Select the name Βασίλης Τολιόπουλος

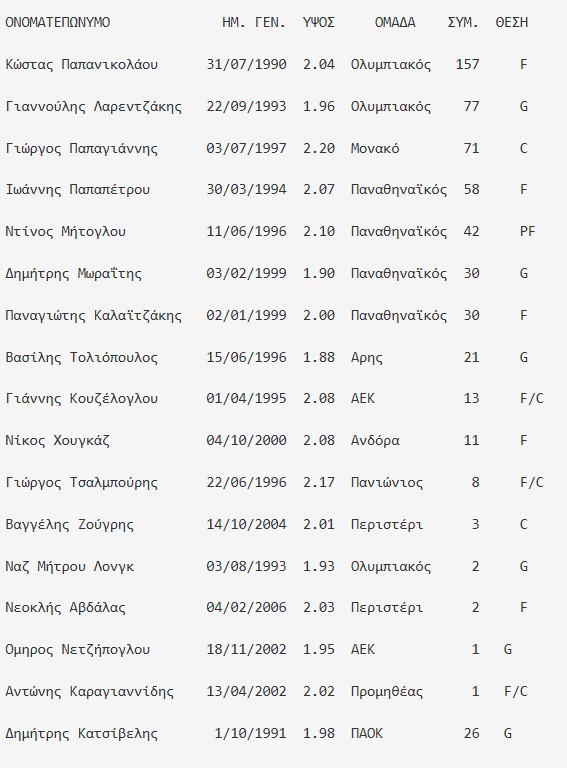pyautogui.click(x=81, y=358)
